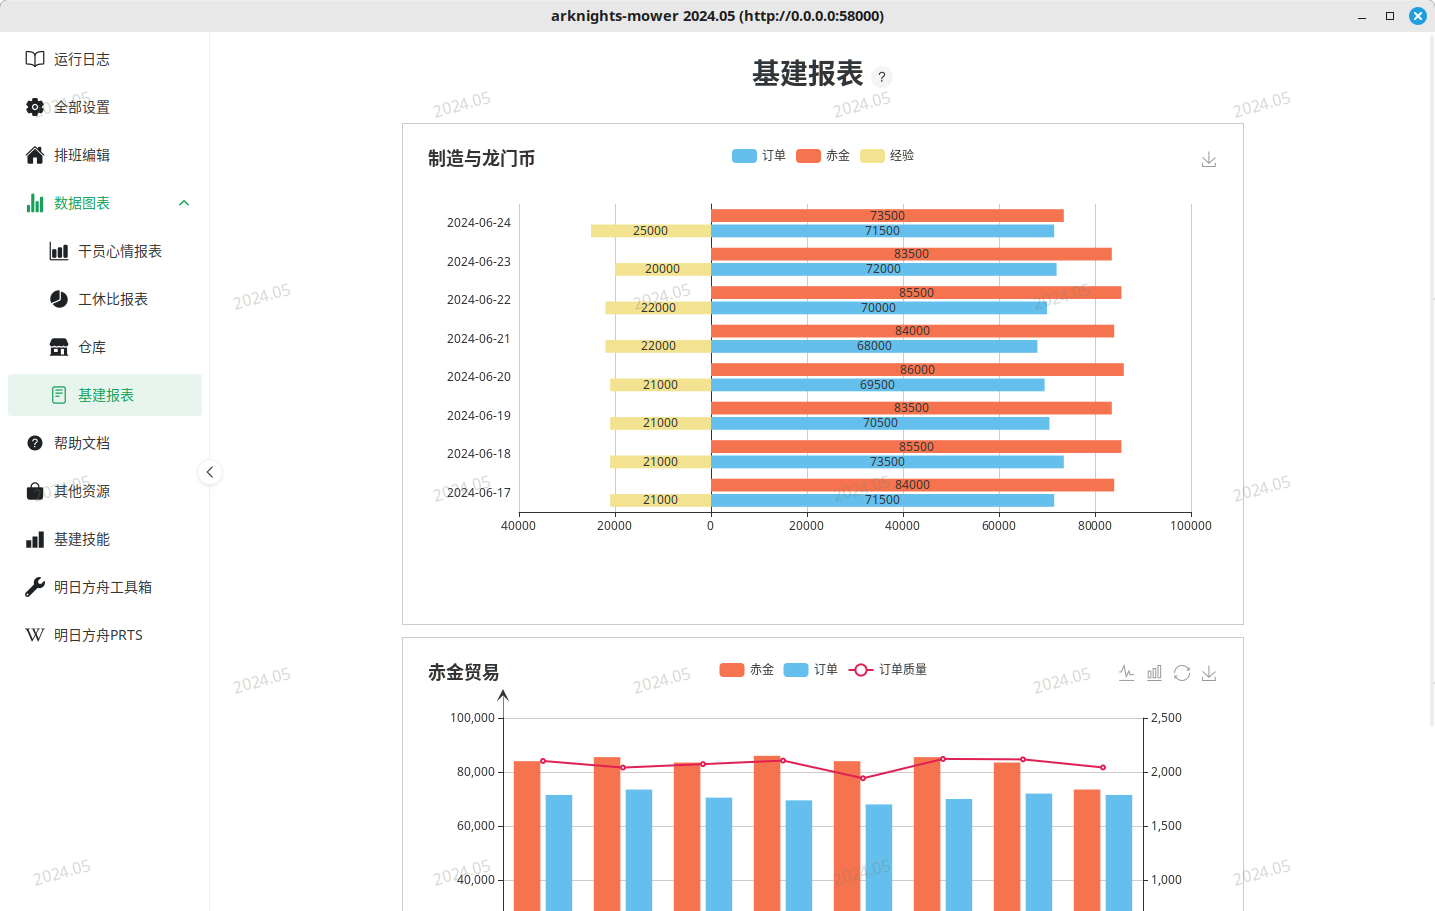The width and height of the screenshot is (1435, 911).
Task: Open help tooltip beside 基建报表 title
Action: [x=881, y=77]
